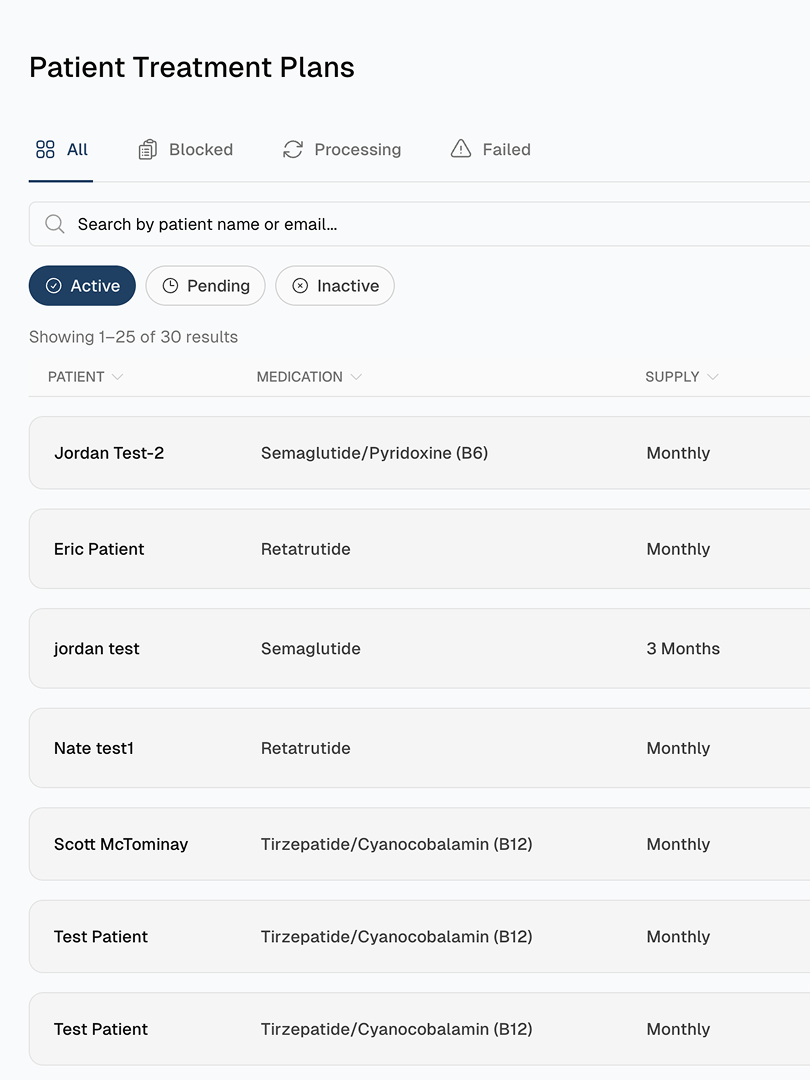Open the Blocked tab
810x1080 pixels.
coord(186,149)
